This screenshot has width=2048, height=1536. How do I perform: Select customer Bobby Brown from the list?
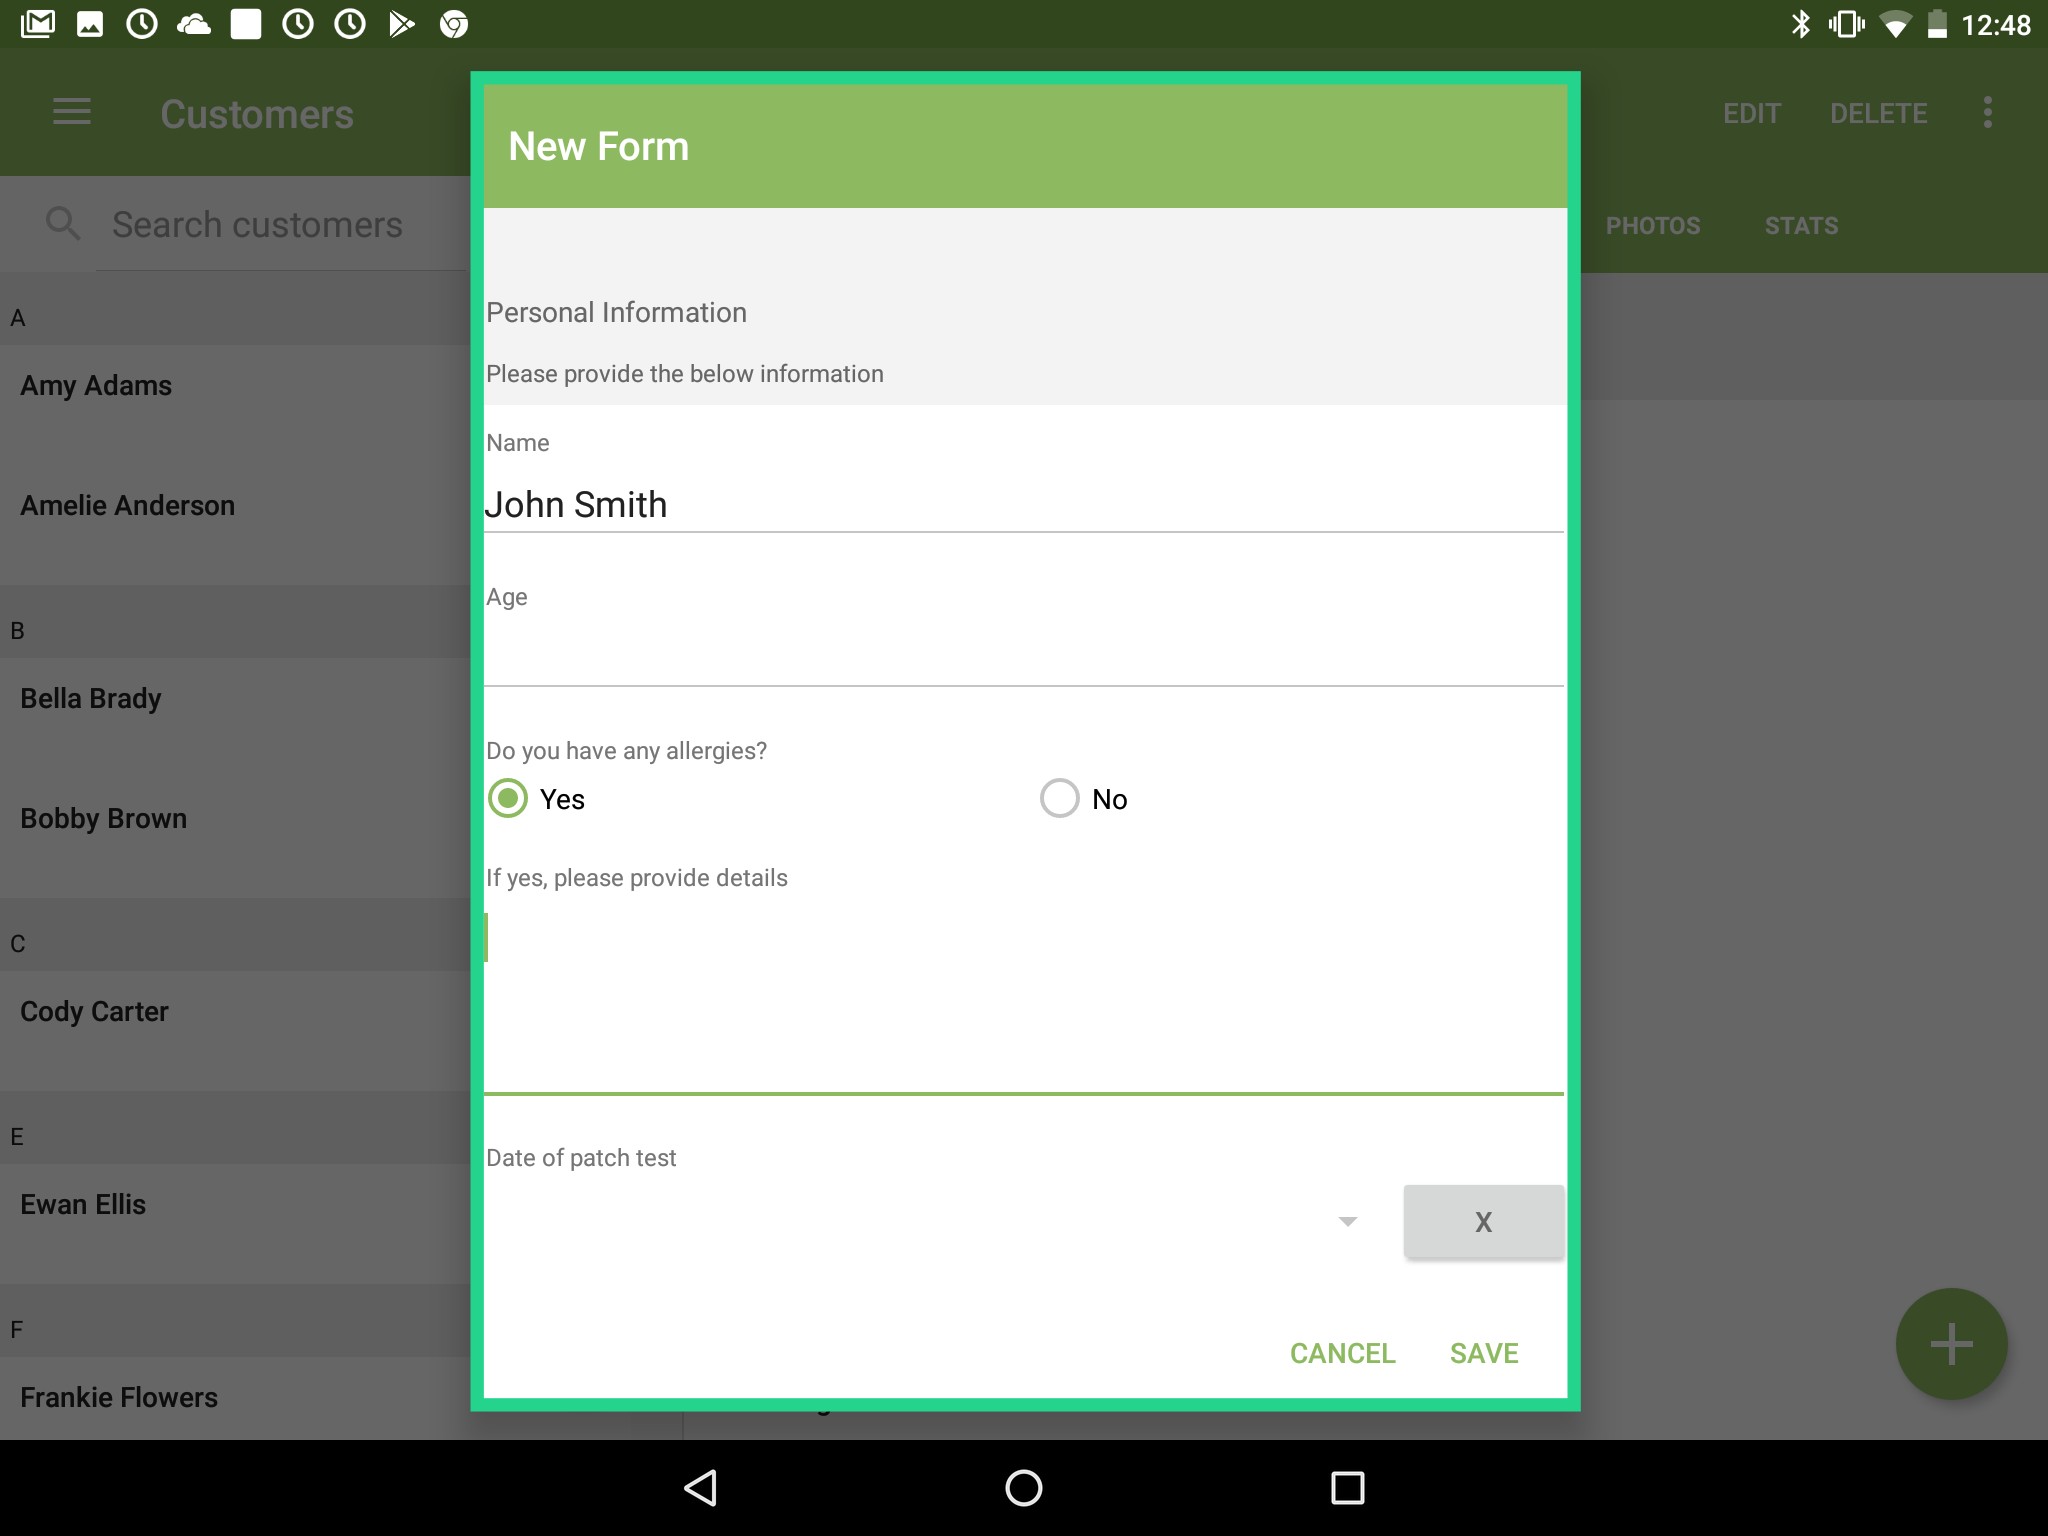[103, 818]
